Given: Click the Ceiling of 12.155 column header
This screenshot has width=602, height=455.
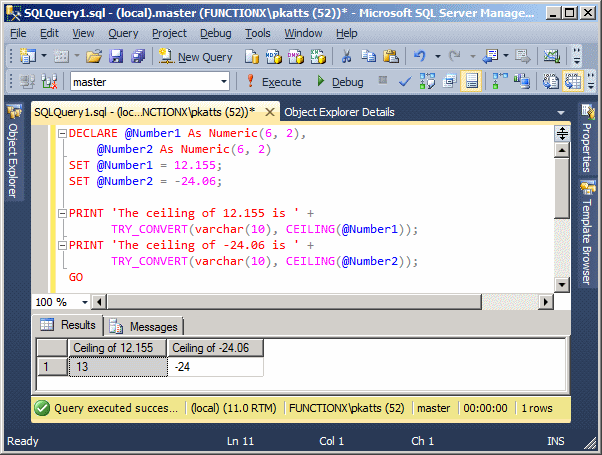Looking at the screenshot, I should point(117,348).
